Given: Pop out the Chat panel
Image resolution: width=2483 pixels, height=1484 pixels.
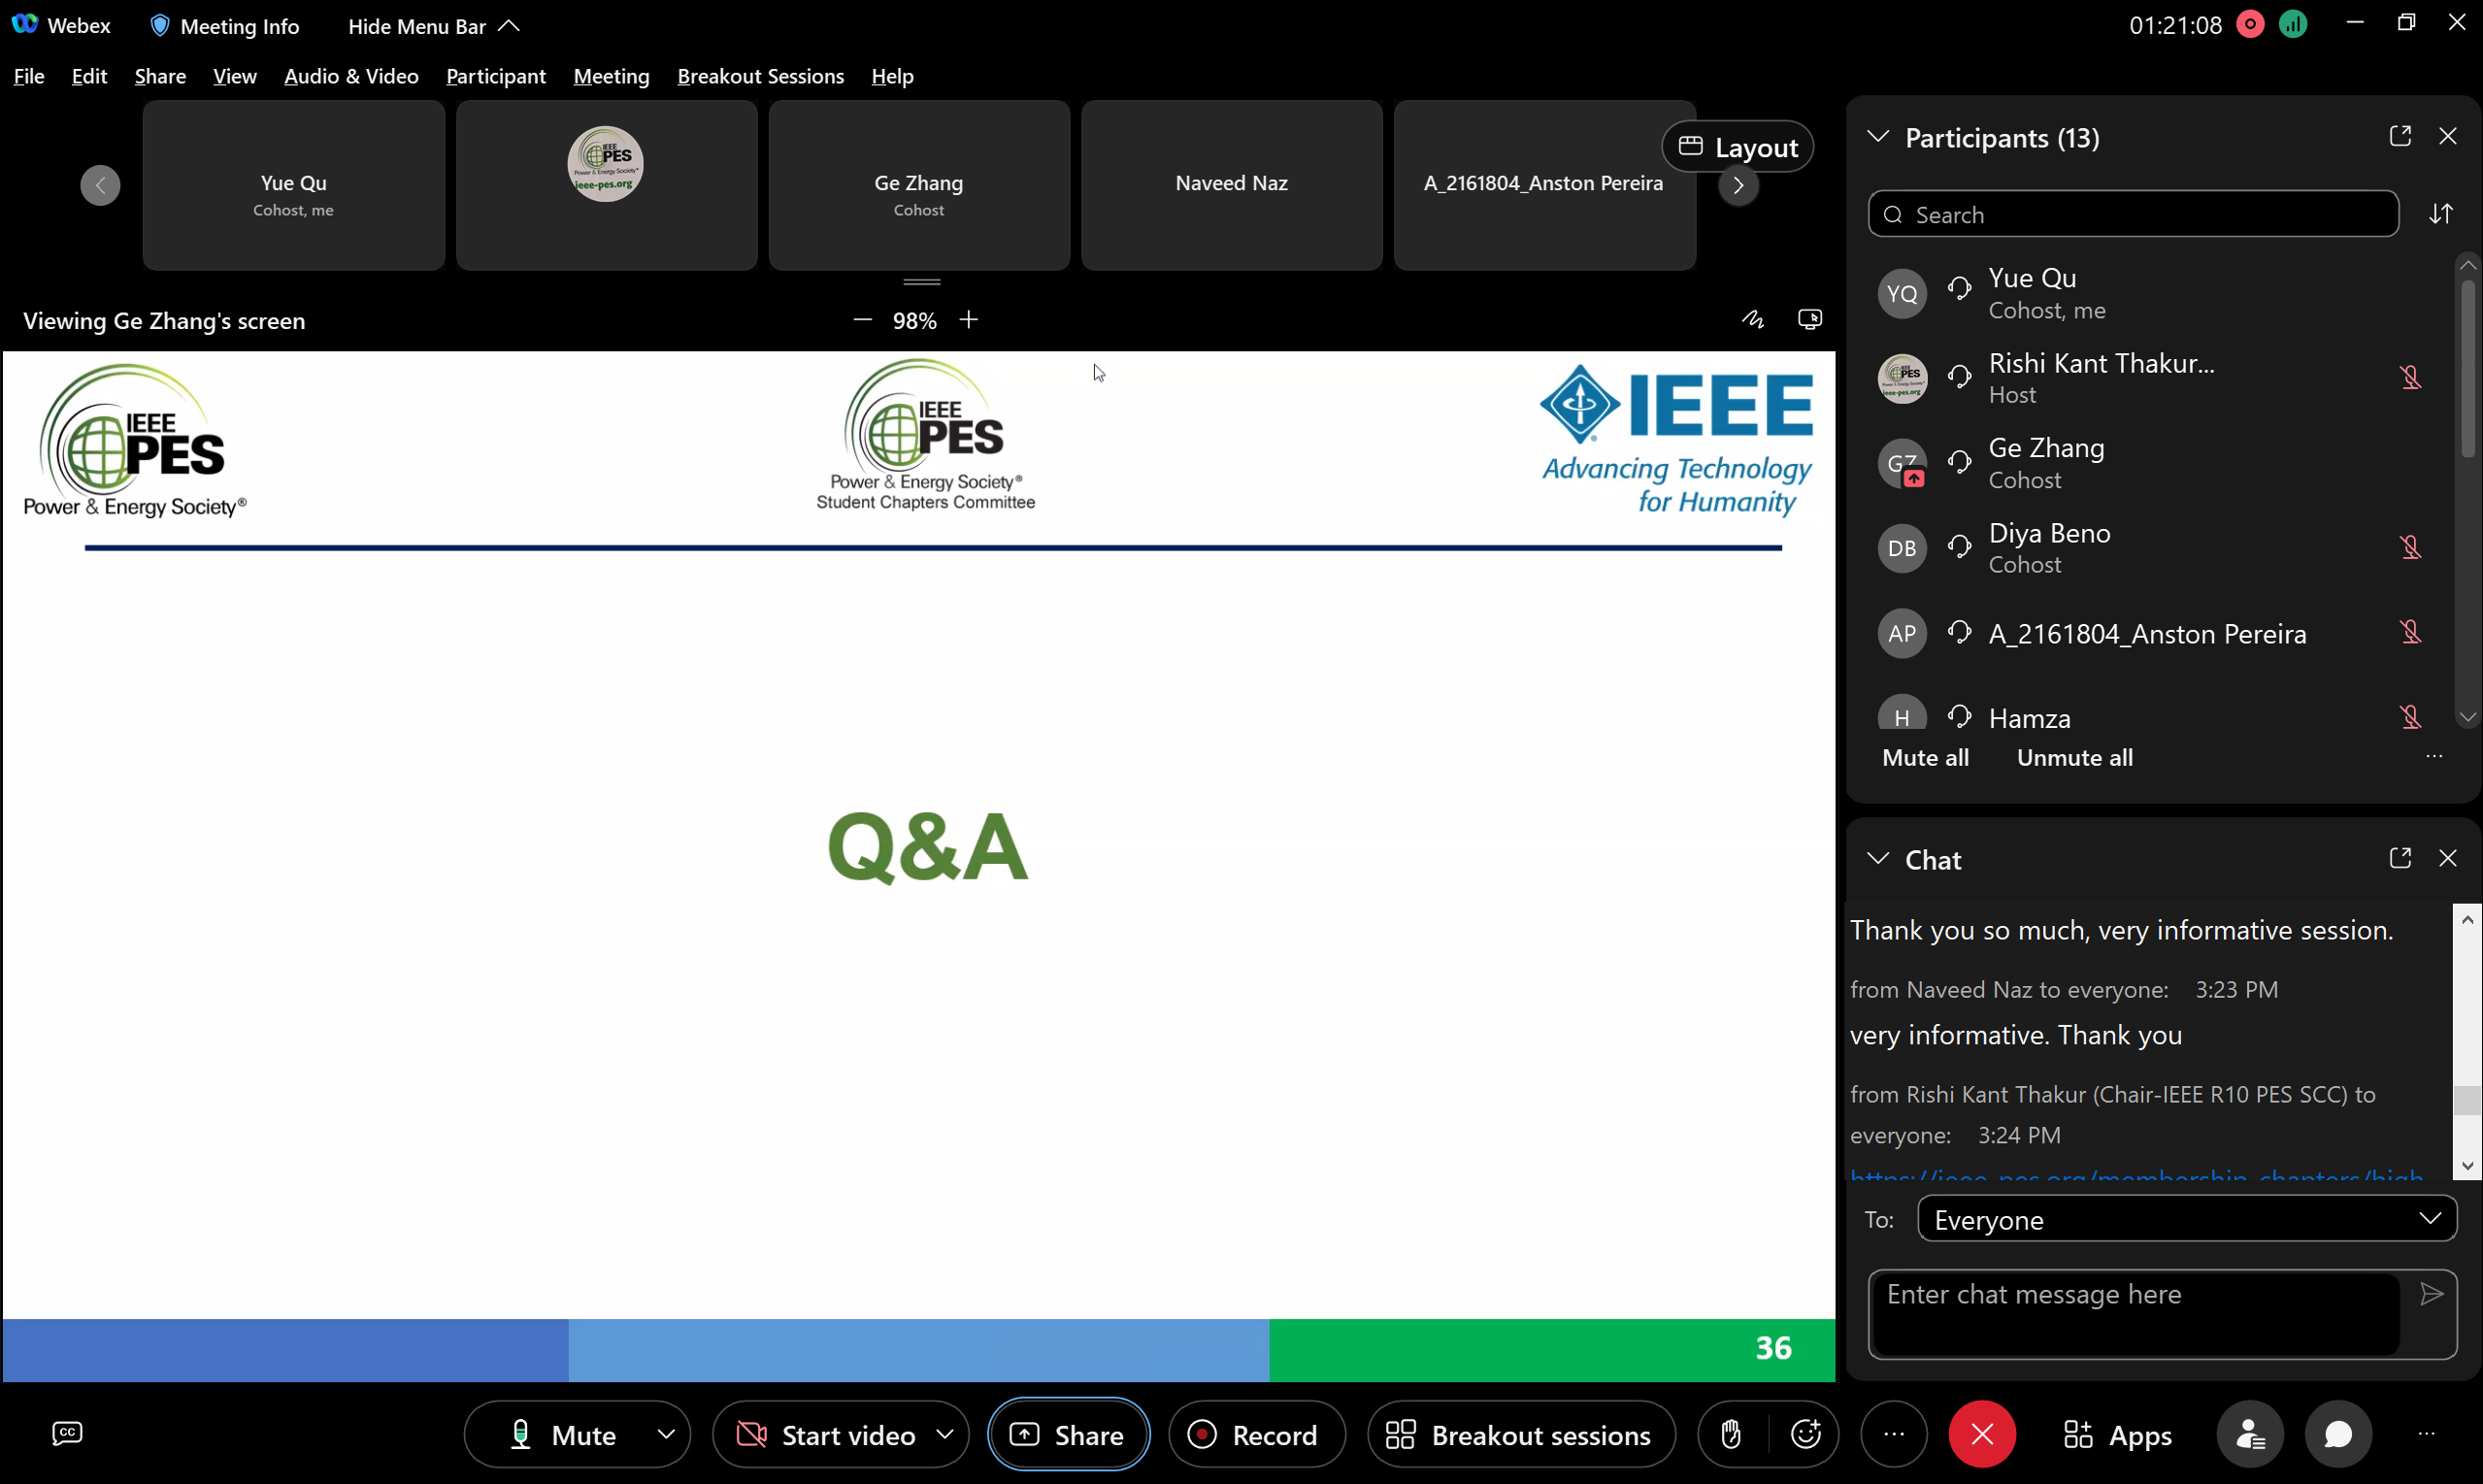Looking at the screenshot, I should click(2400, 858).
